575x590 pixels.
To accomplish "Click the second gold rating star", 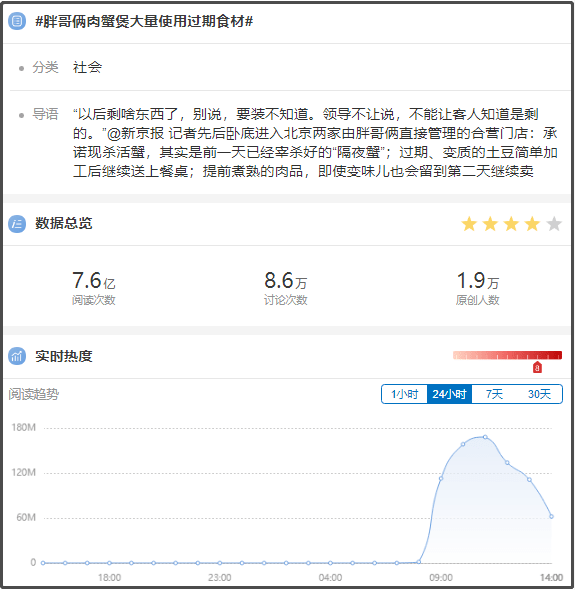I will [490, 224].
